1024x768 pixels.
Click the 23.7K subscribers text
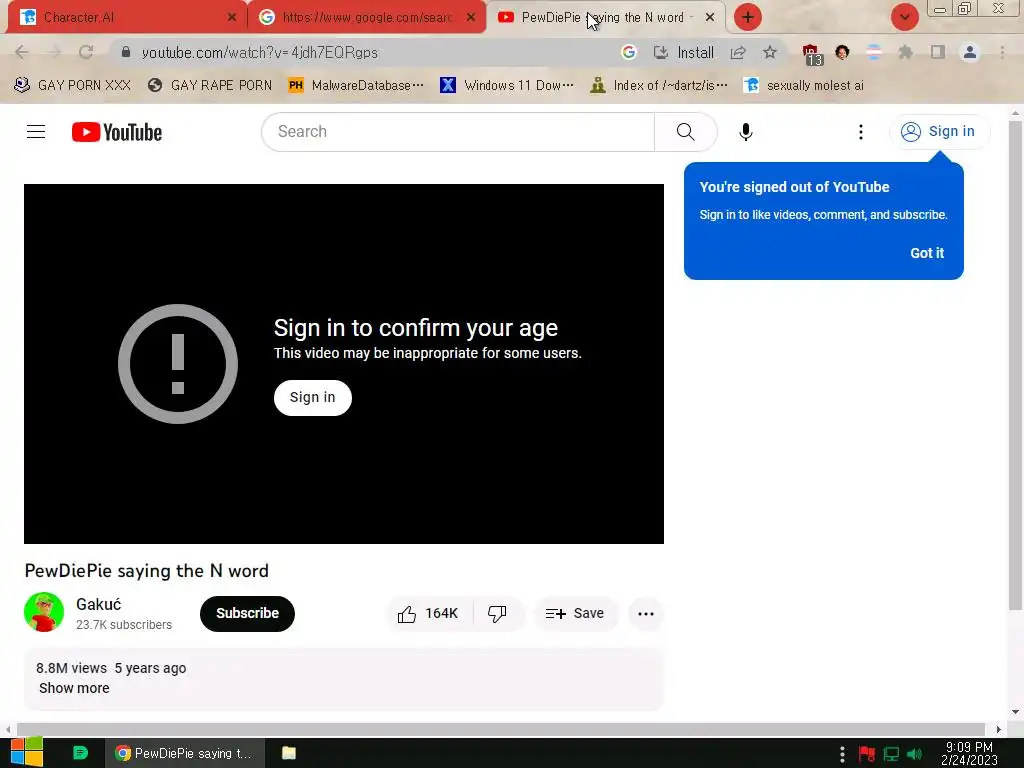tap(124, 625)
